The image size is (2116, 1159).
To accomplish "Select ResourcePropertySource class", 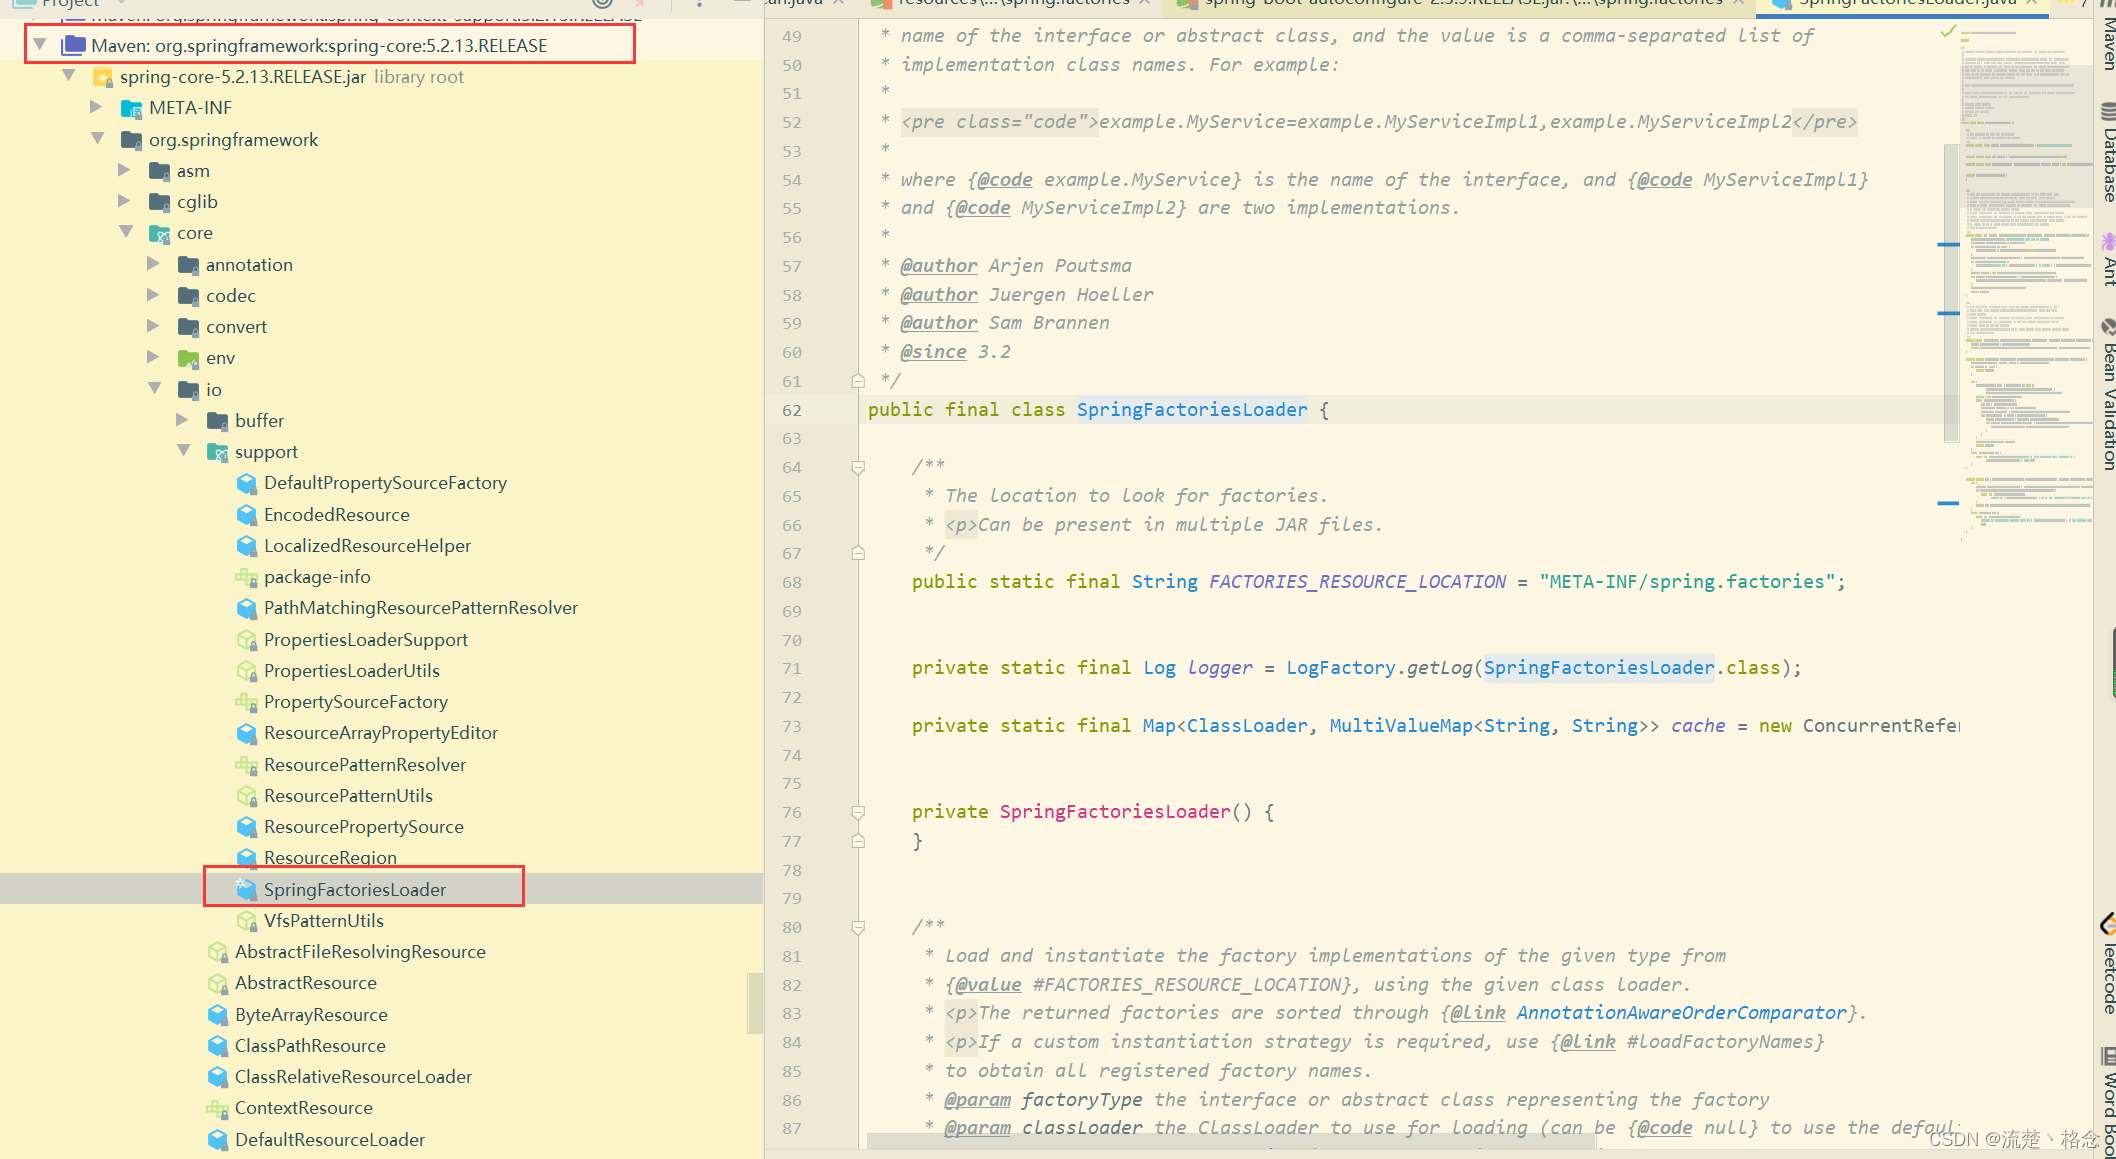I will (x=364, y=827).
